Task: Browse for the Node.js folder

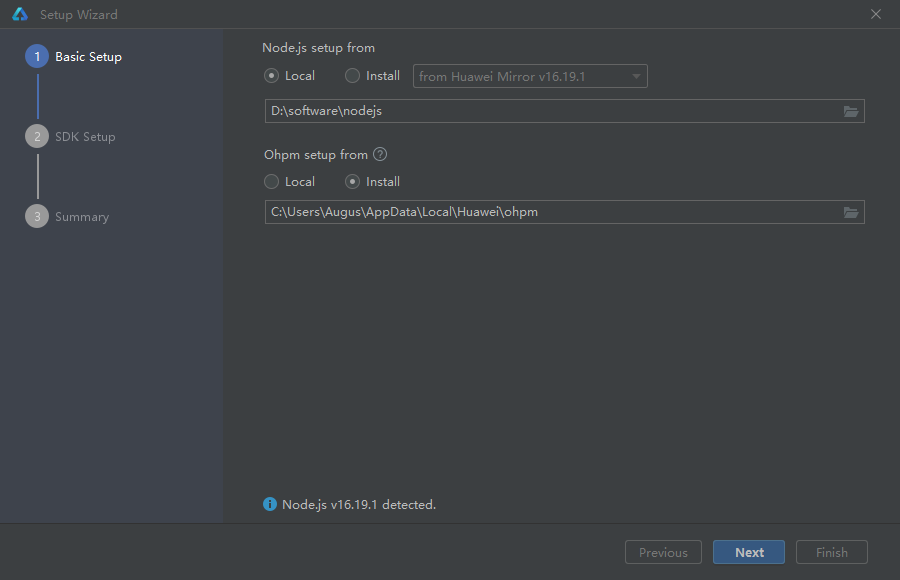Action: point(851,111)
